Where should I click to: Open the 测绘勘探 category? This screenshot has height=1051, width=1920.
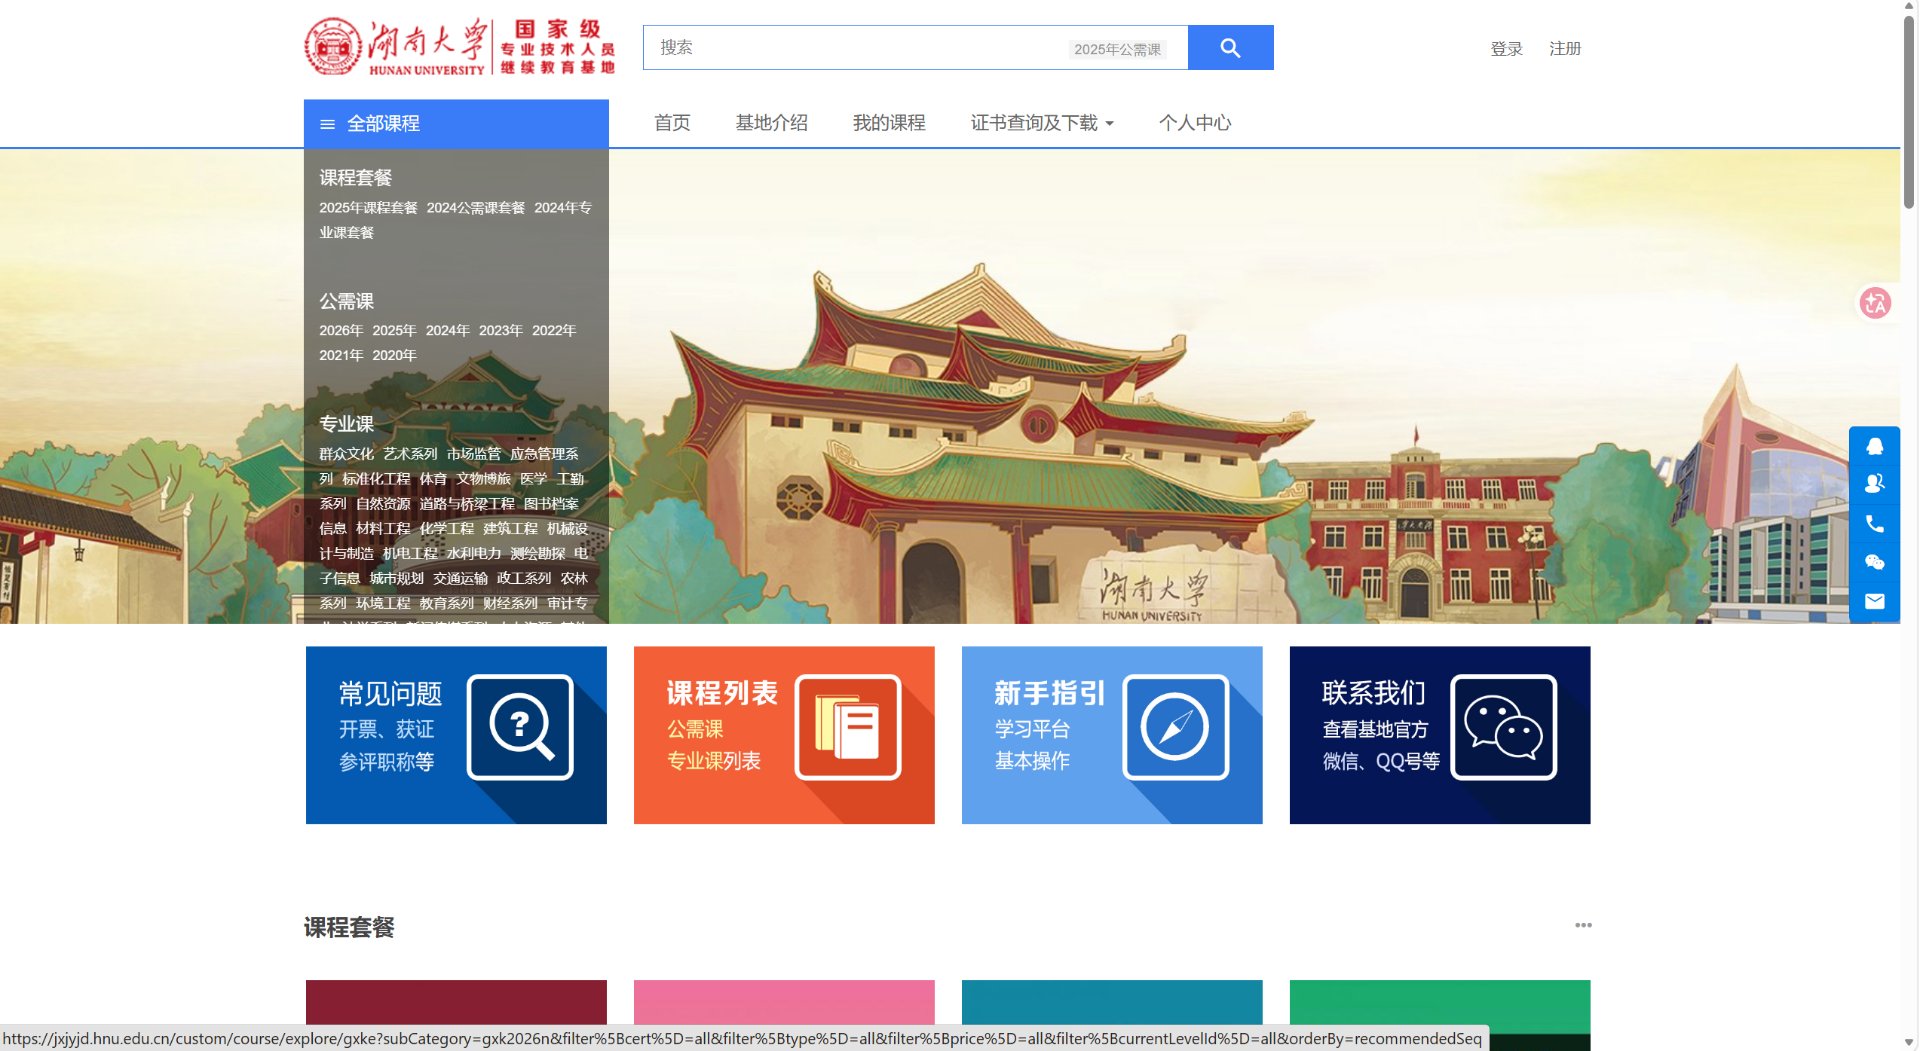[x=538, y=554]
